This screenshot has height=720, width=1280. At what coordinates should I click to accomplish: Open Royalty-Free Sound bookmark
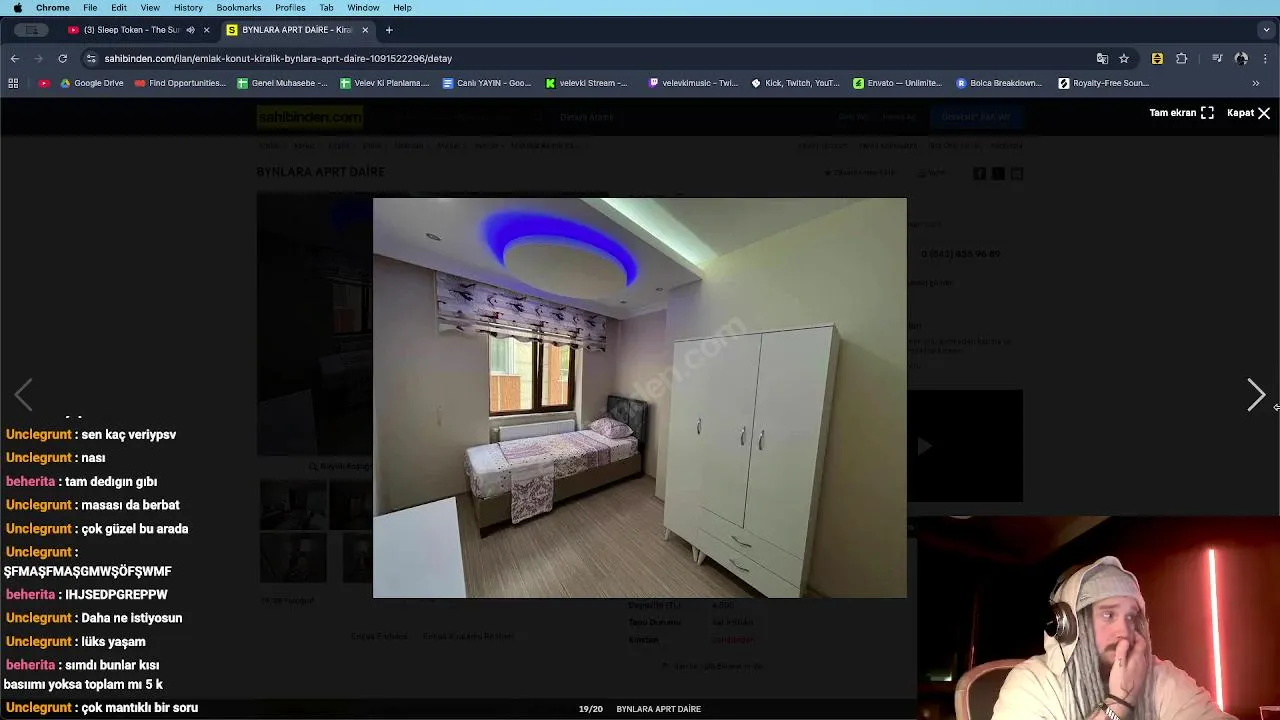1104,83
